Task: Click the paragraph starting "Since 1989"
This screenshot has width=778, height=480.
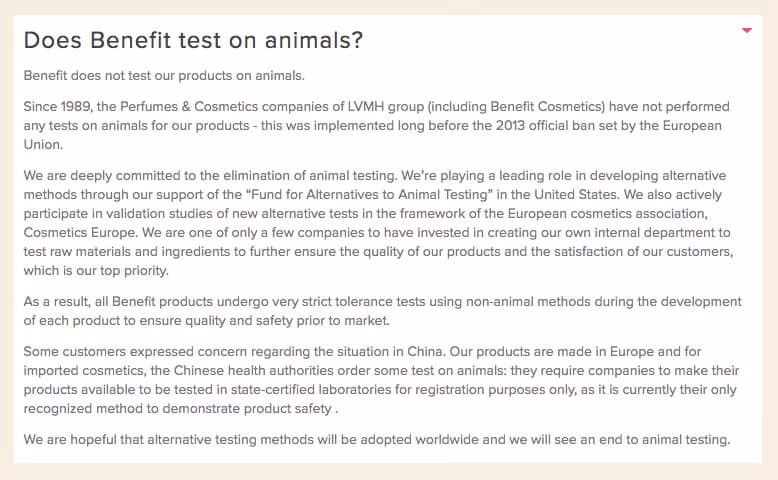Action: pos(375,116)
